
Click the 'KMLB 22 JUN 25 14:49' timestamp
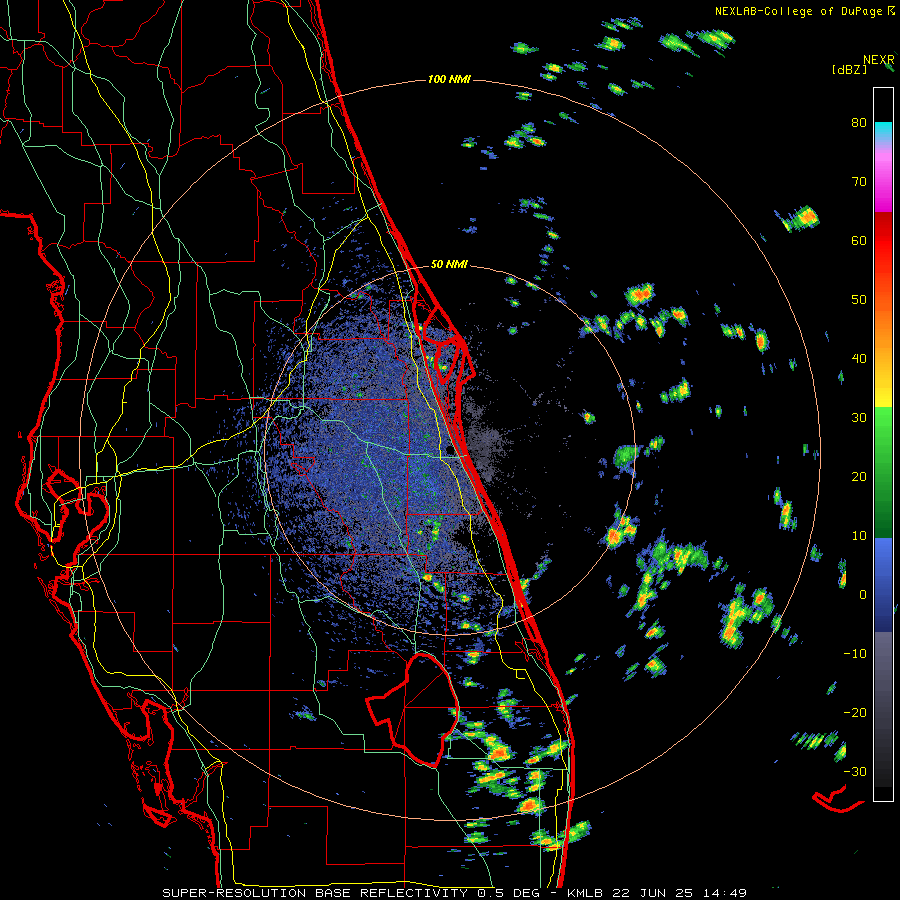pyautogui.click(x=657, y=893)
